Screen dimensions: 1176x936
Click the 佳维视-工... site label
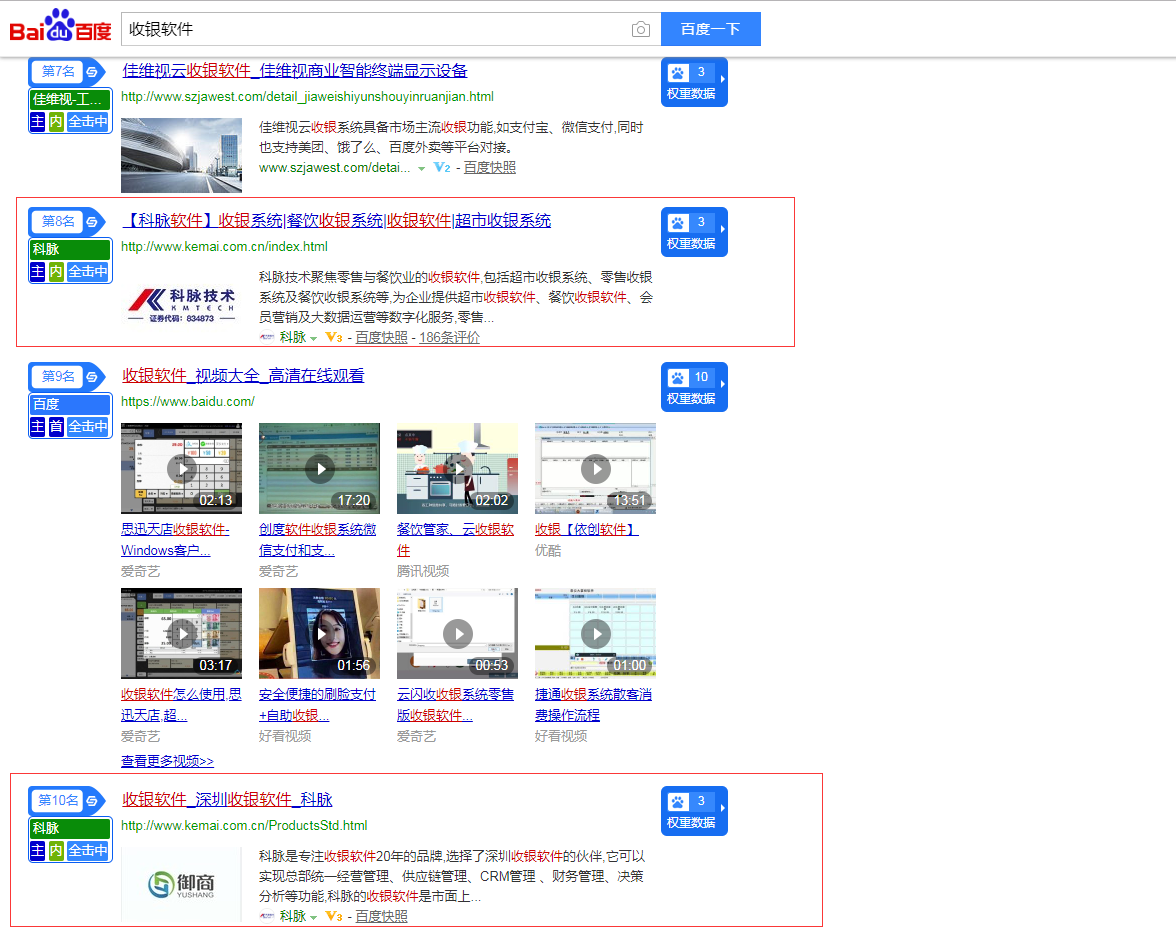click(70, 99)
